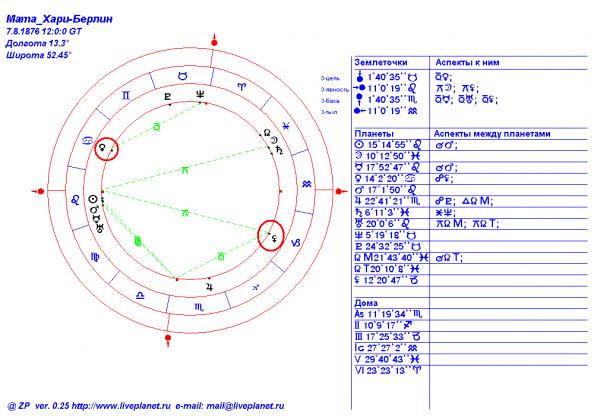Screen dimensions: 594x416
Task: Click the Taurus sign on the zodiac ring
Action: coord(183,76)
